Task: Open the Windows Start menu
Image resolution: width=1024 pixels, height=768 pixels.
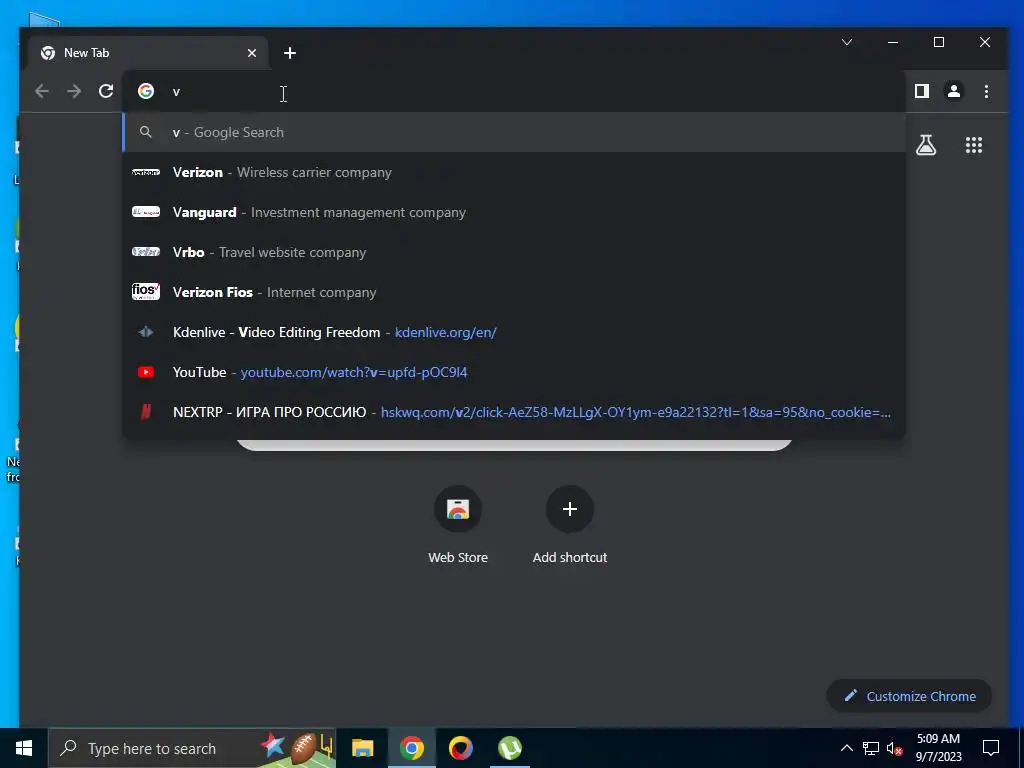Action: 24,748
